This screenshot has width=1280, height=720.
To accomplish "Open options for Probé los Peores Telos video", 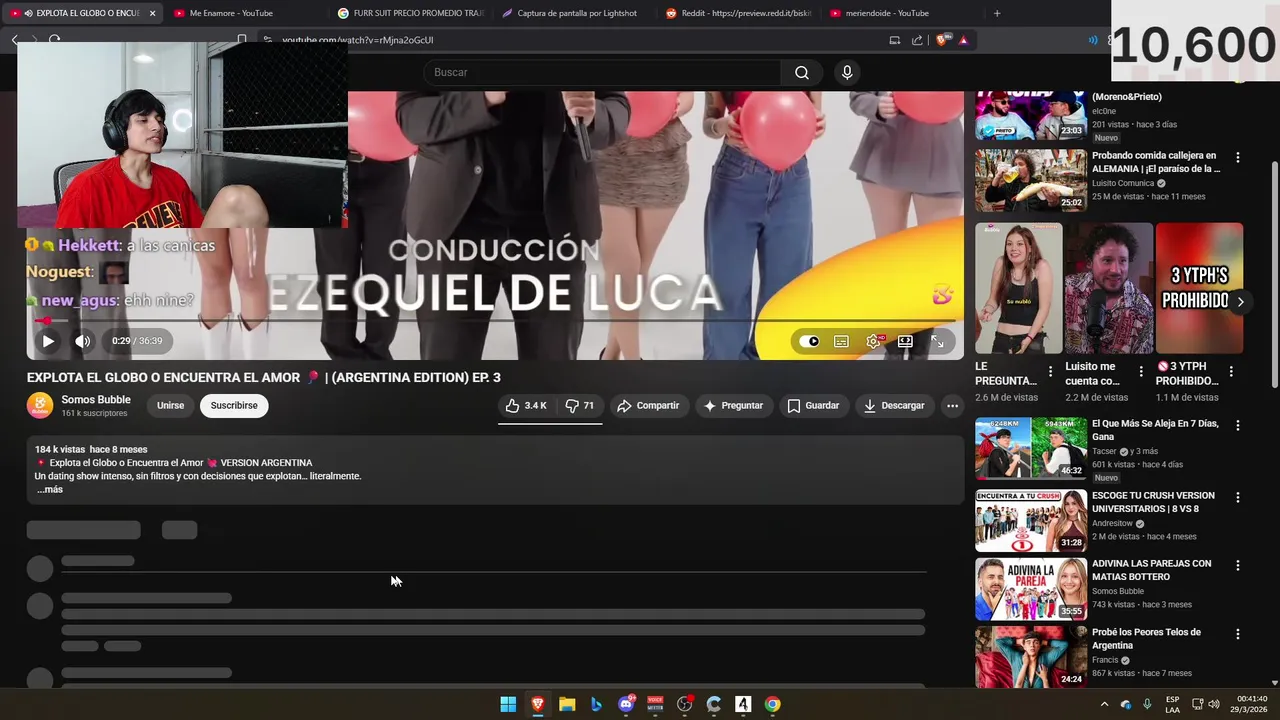I will pos(1238,634).
